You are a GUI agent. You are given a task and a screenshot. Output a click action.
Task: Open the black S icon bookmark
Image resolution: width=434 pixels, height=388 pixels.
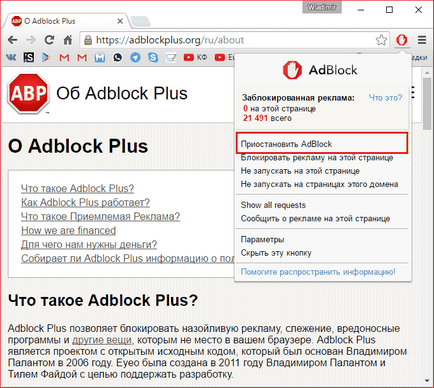(x=29, y=58)
